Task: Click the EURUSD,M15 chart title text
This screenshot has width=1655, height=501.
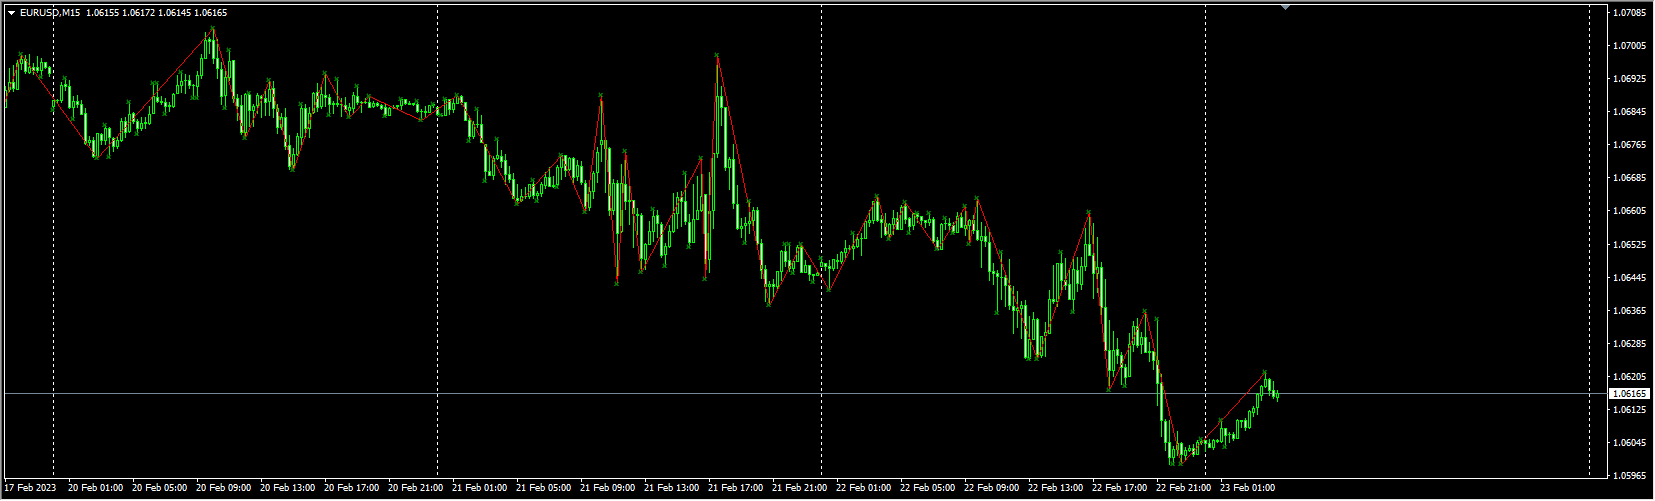Action: point(50,13)
